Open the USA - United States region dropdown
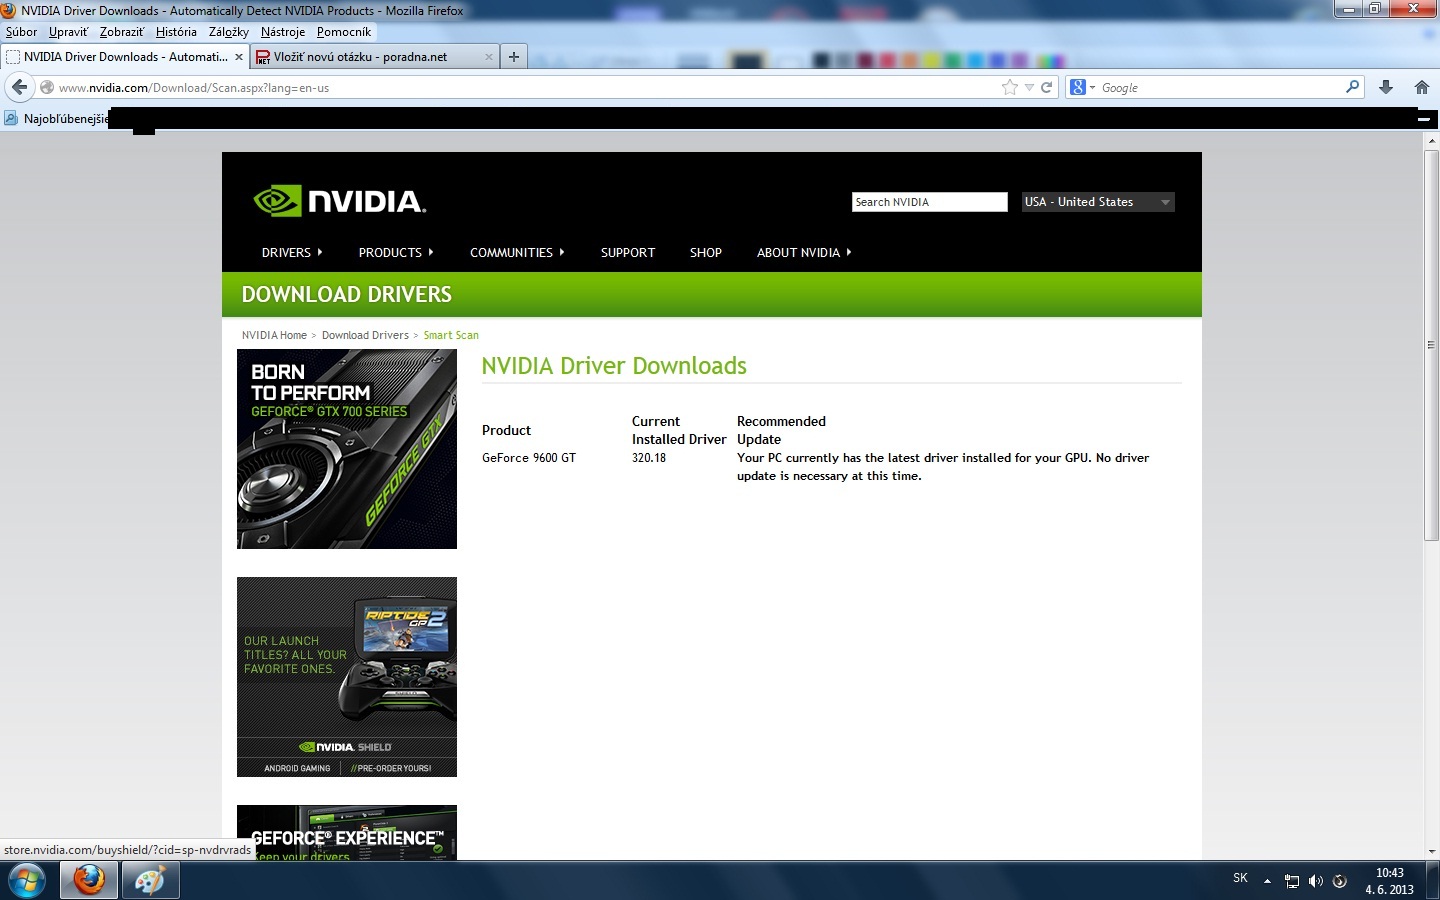1440x900 pixels. pos(1098,202)
